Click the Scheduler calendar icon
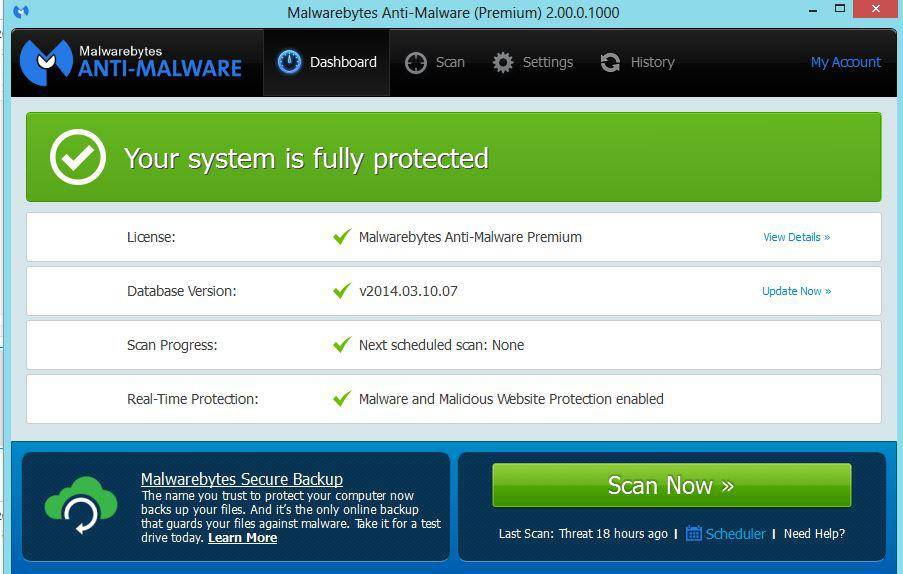 coord(694,533)
